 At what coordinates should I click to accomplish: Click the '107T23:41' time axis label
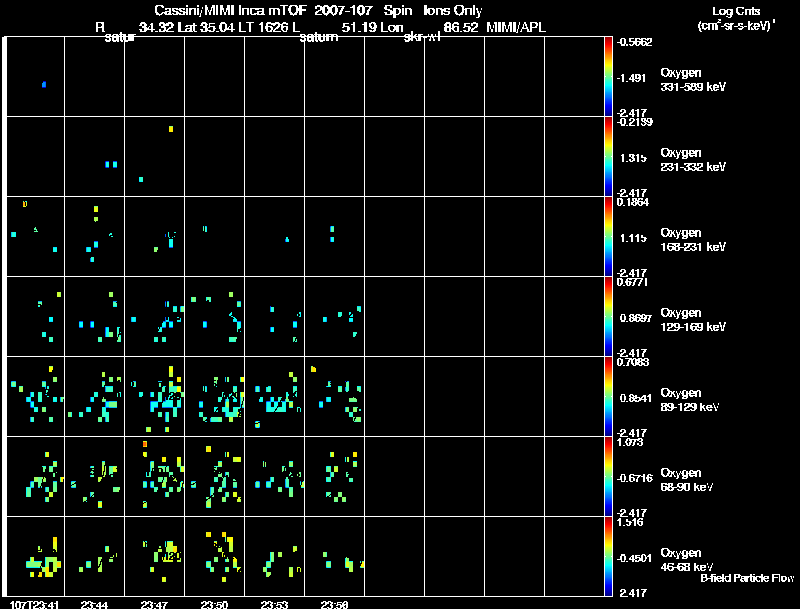[x=34, y=605]
